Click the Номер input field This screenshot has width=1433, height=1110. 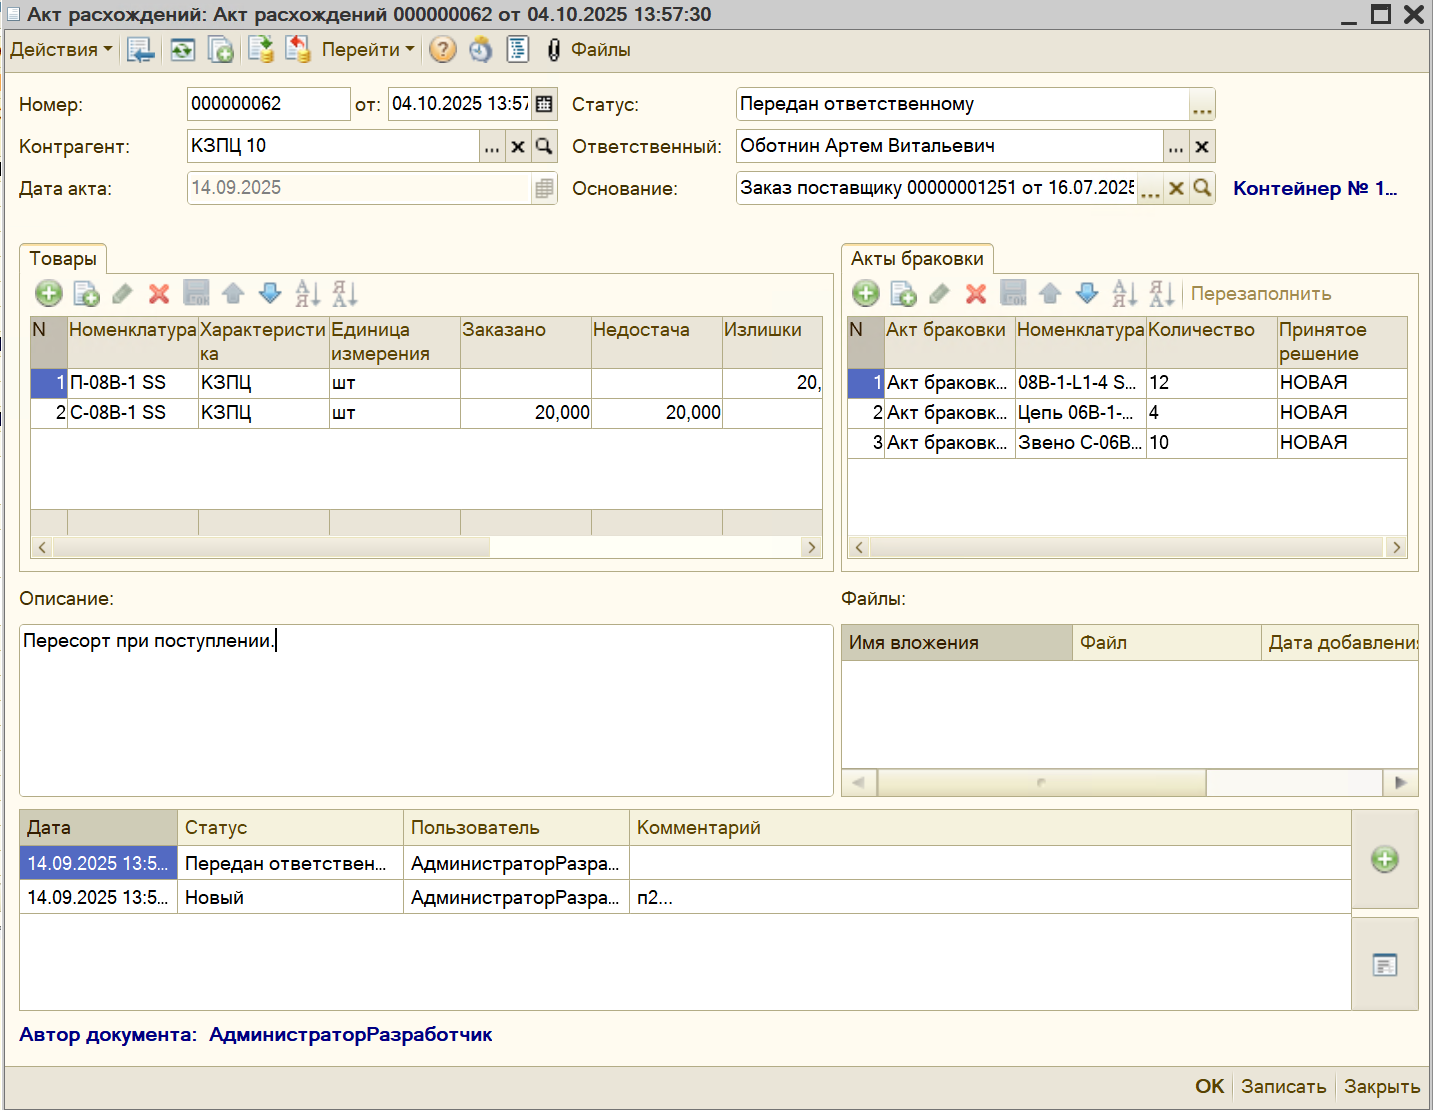(268, 104)
